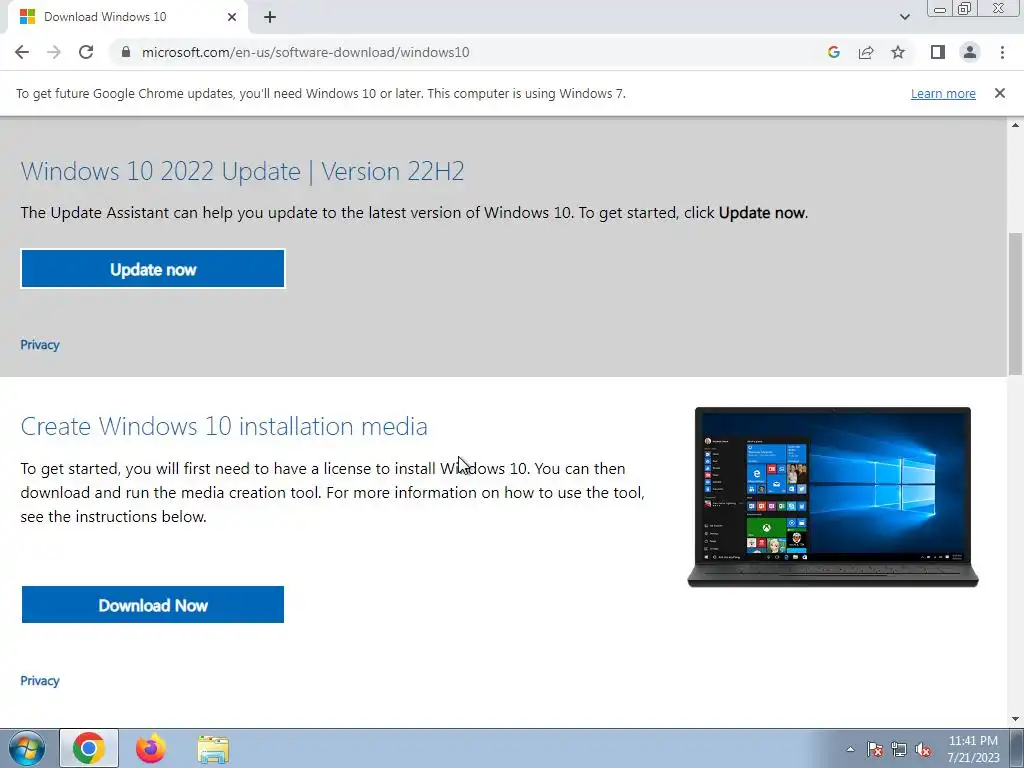Open Privacy link under Update now
The width and height of the screenshot is (1024, 768).
[x=40, y=345]
